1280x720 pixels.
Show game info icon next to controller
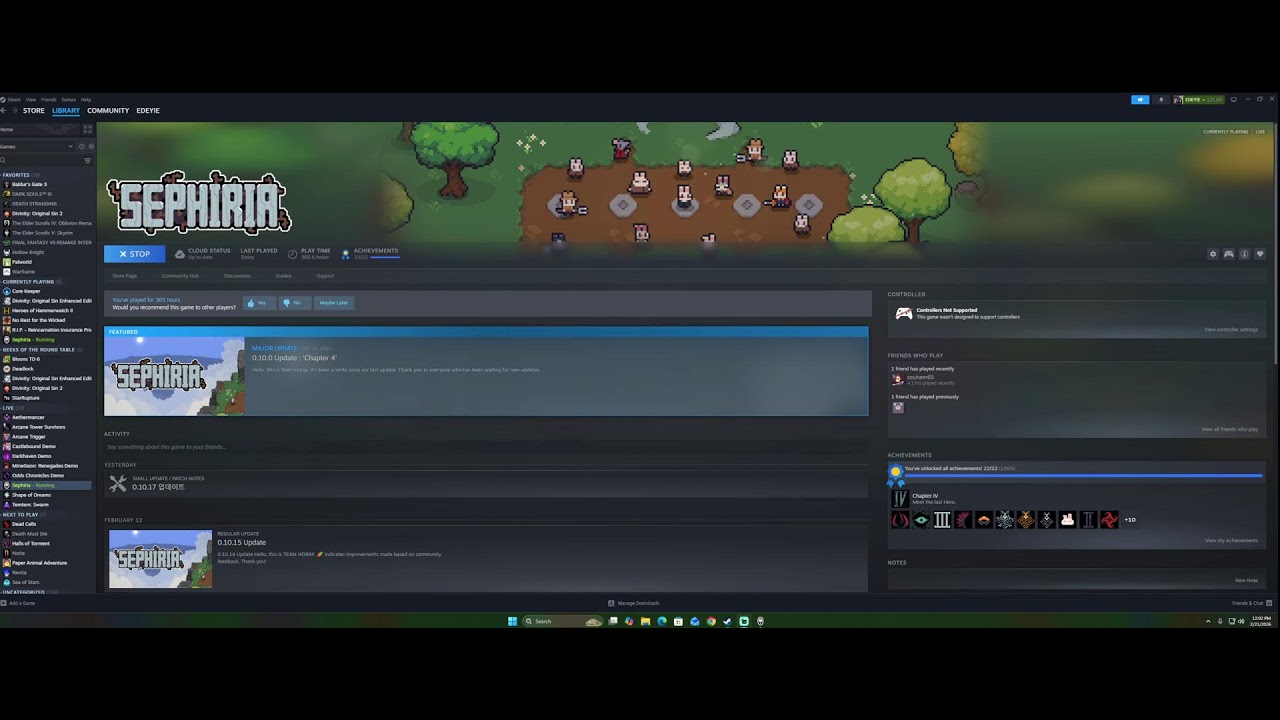(x=1244, y=254)
